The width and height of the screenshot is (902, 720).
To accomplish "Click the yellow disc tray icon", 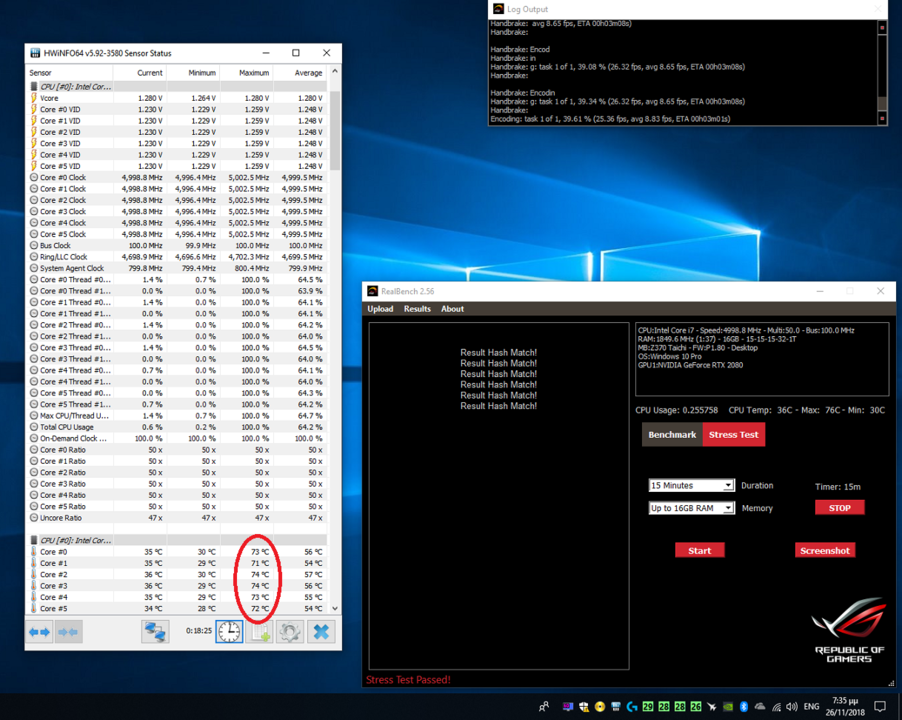I will pyautogui.click(x=599, y=707).
